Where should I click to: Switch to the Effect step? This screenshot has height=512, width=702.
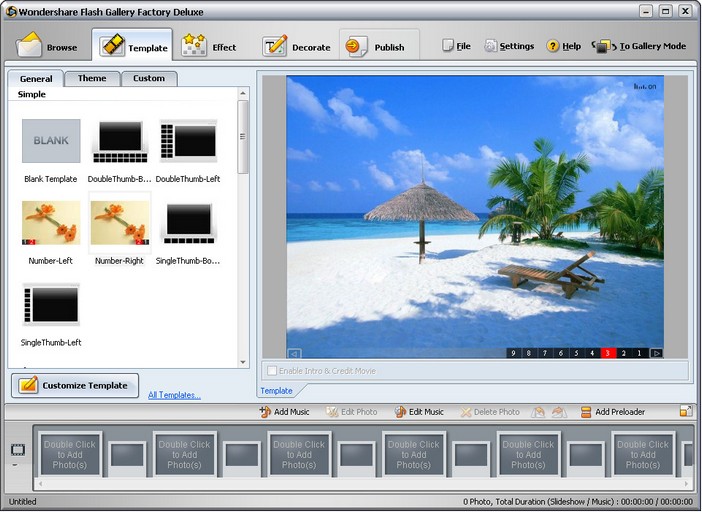coord(210,46)
